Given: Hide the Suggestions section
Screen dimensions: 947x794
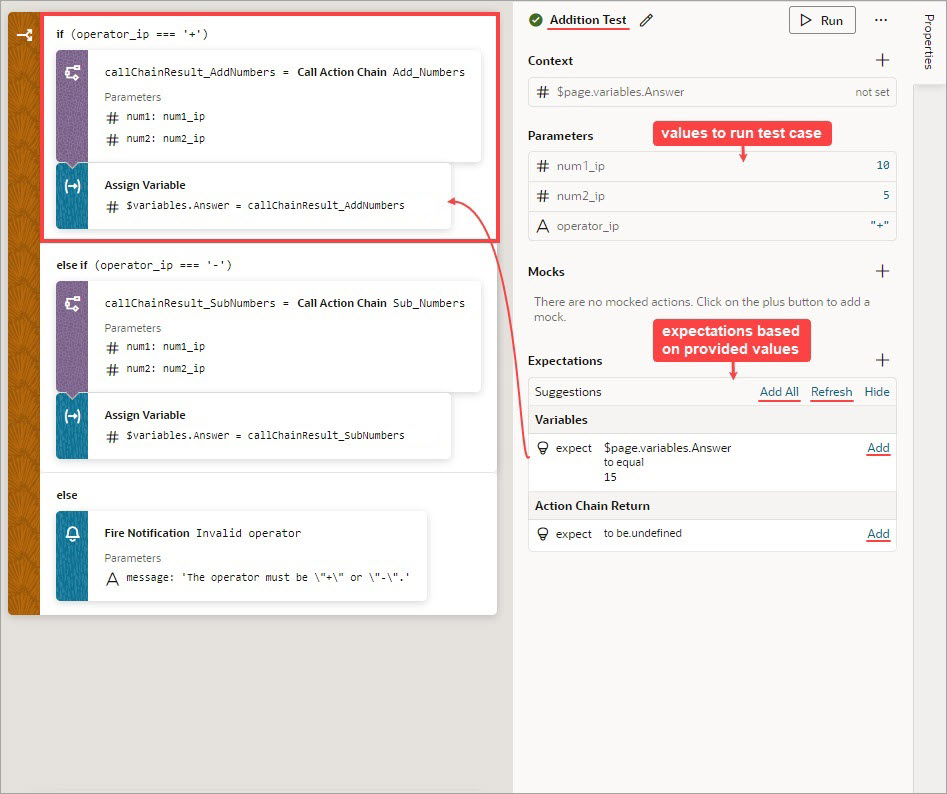Looking at the screenshot, I should click(876, 392).
